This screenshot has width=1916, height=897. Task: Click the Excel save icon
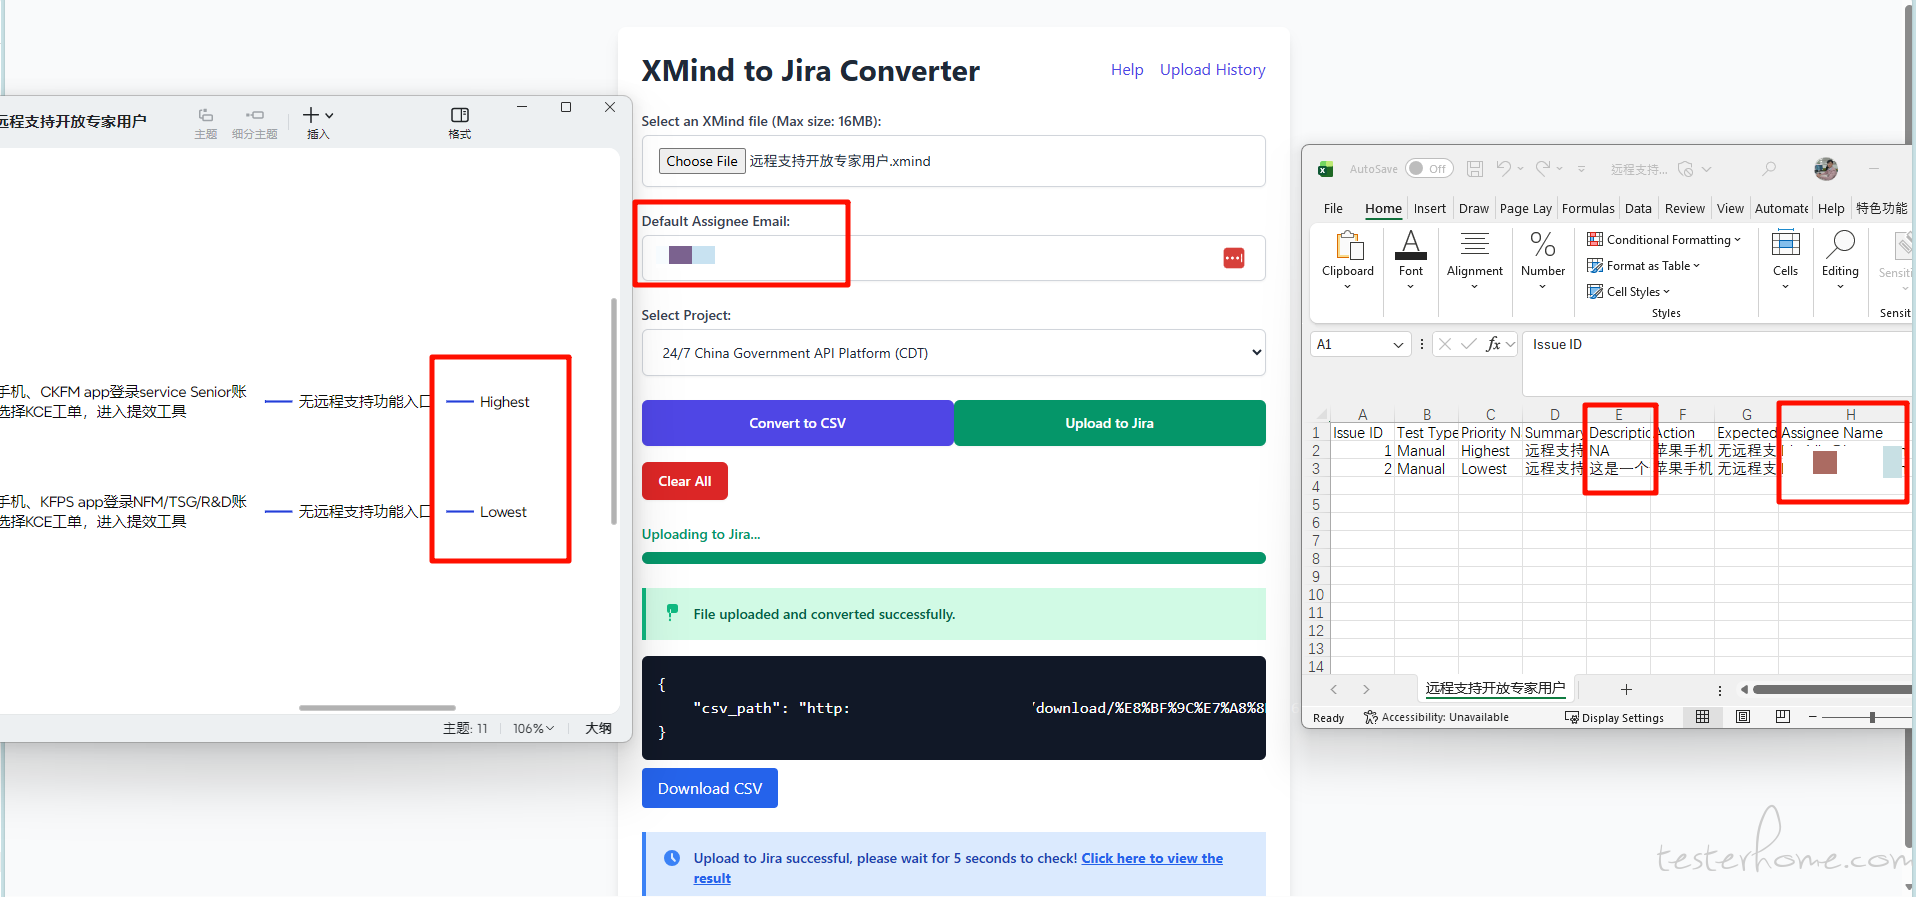click(1474, 169)
